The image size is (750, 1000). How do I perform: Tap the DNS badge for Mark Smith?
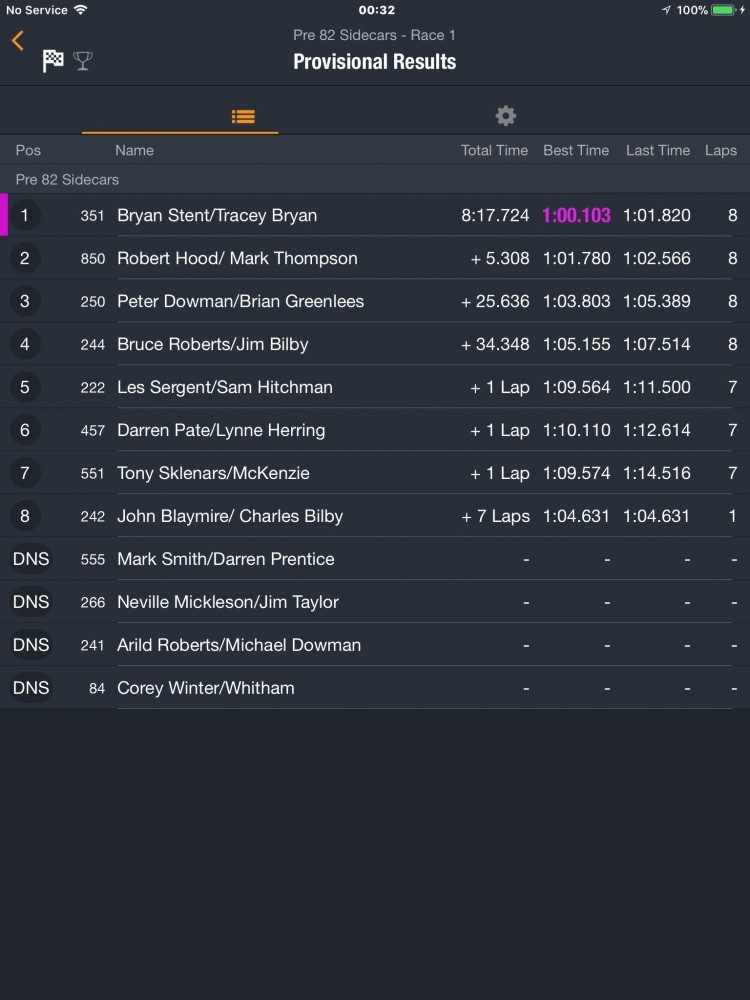tap(31, 559)
